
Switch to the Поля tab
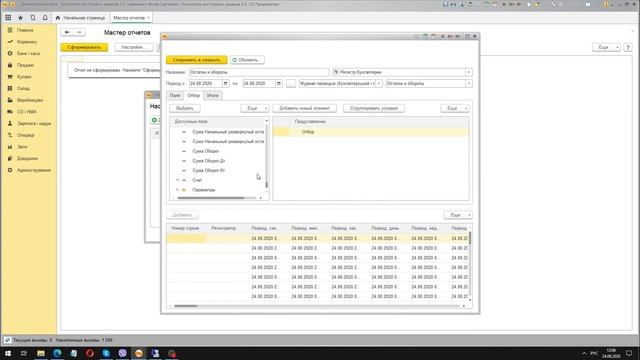(175, 96)
